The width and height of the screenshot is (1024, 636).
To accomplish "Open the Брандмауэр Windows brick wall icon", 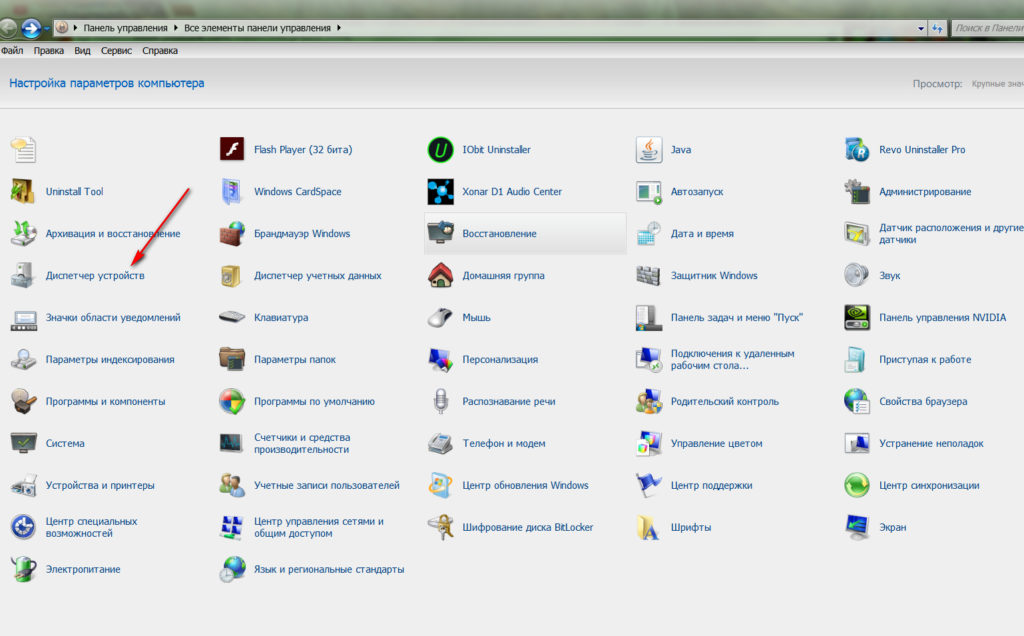I will [x=232, y=234].
